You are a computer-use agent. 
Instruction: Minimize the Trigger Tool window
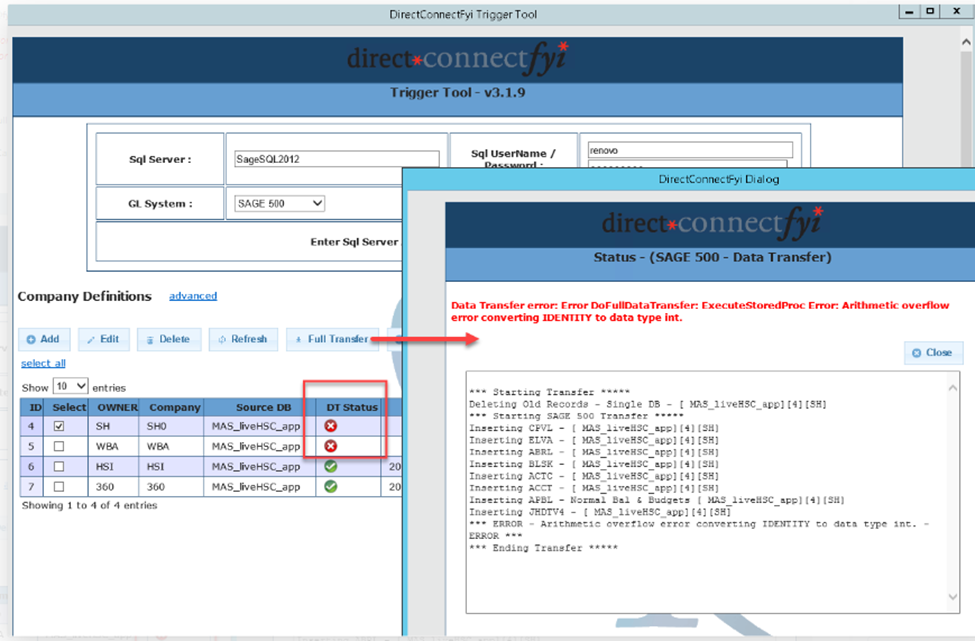(x=910, y=12)
